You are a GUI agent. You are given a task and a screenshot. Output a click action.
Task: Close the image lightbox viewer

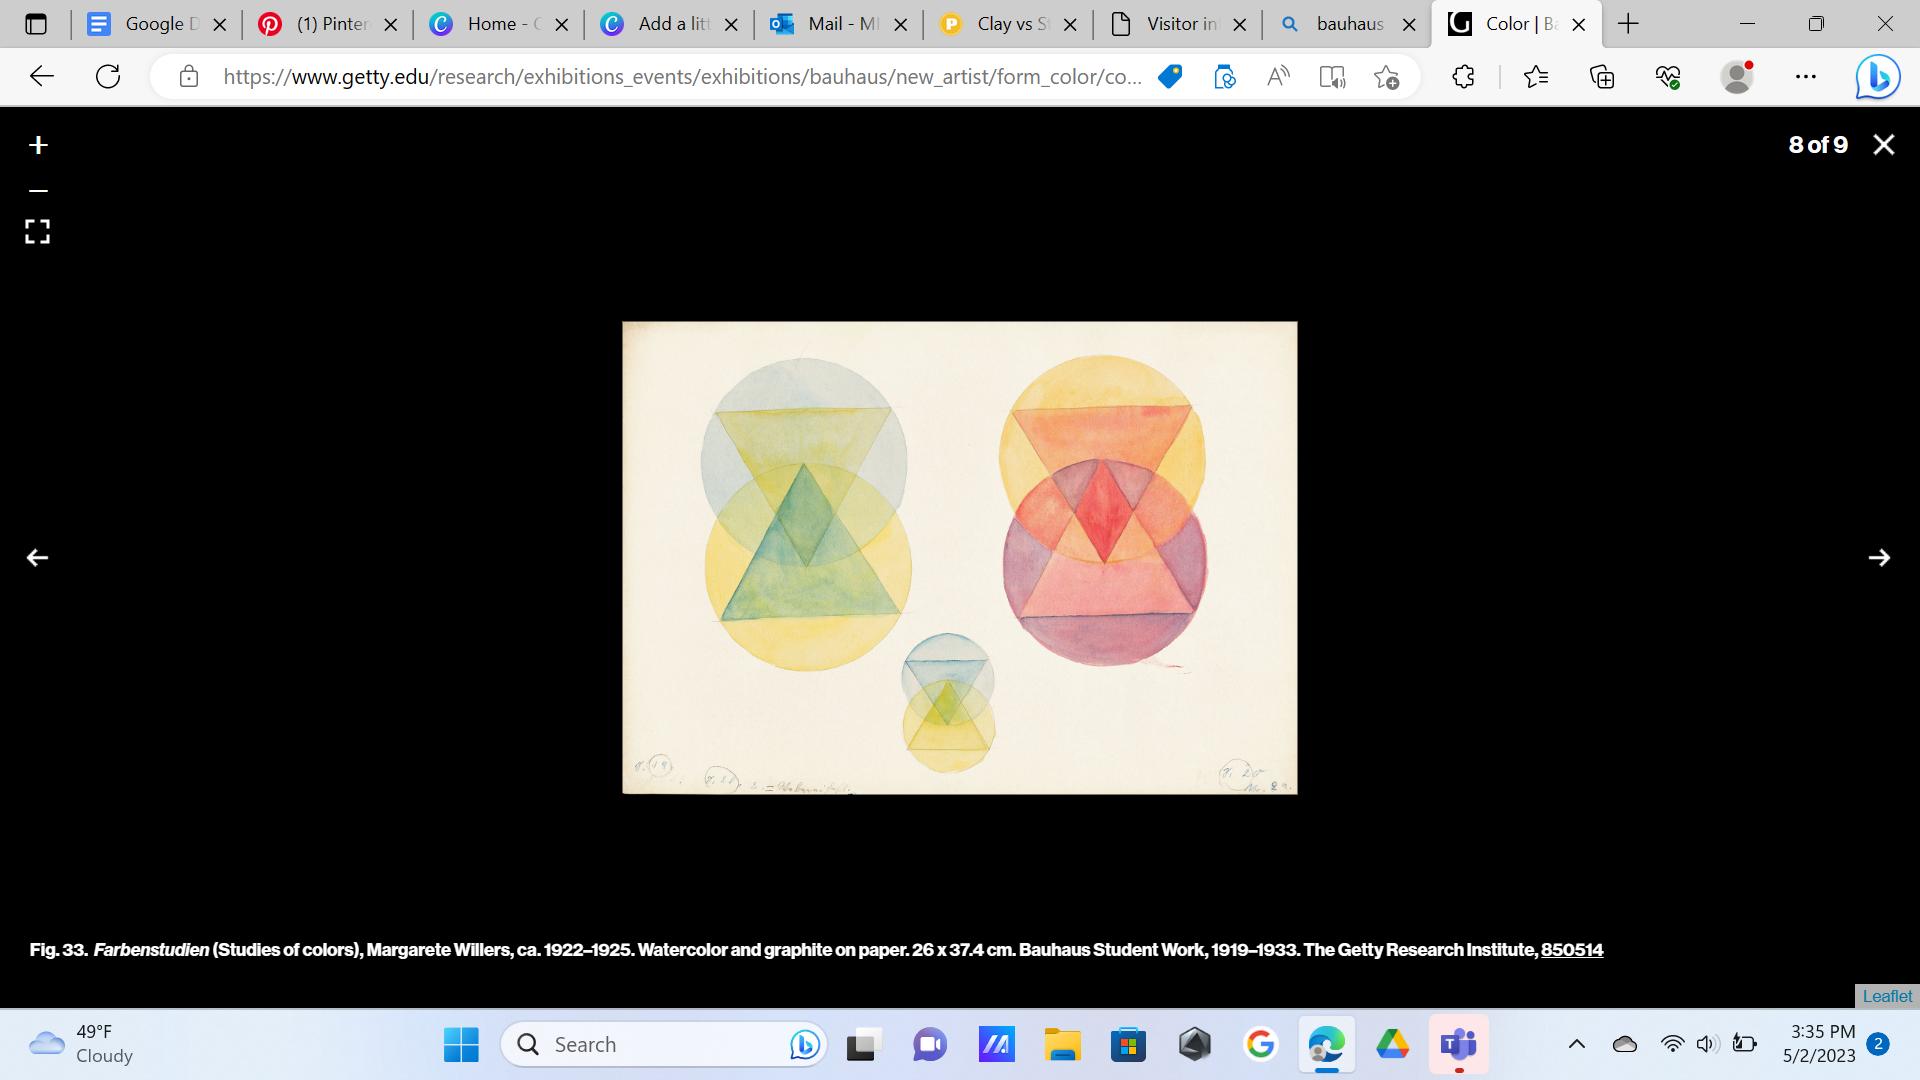1883,145
